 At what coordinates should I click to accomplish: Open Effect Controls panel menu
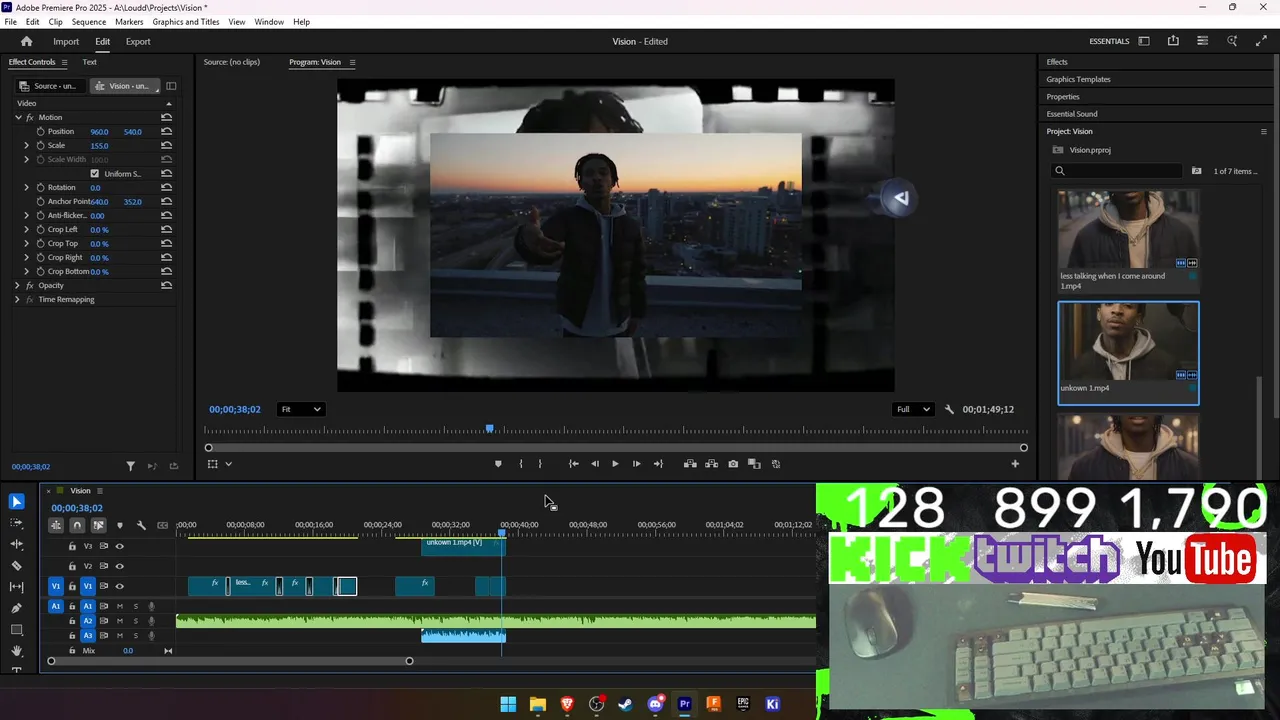pos(64,62)
